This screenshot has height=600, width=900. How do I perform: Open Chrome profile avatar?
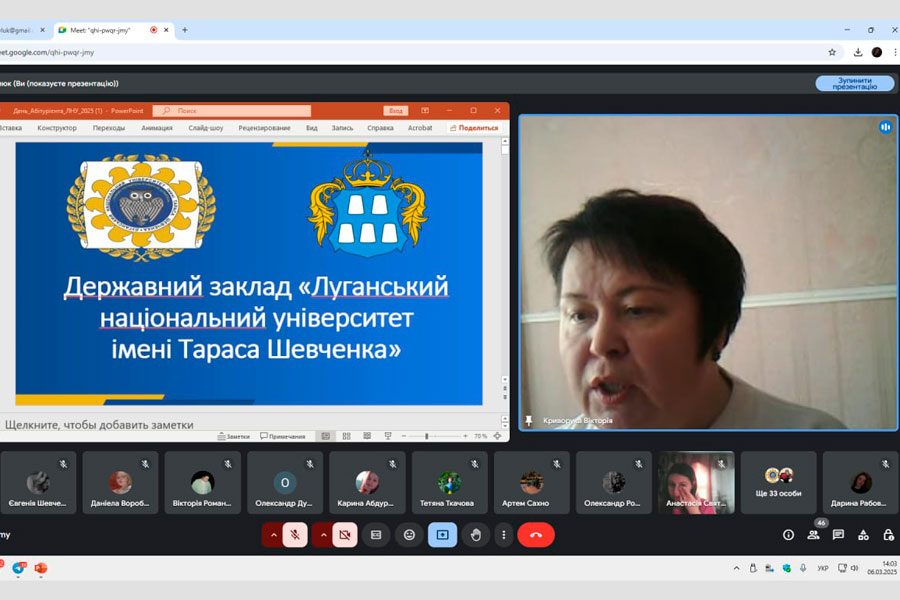coord(876,52)
